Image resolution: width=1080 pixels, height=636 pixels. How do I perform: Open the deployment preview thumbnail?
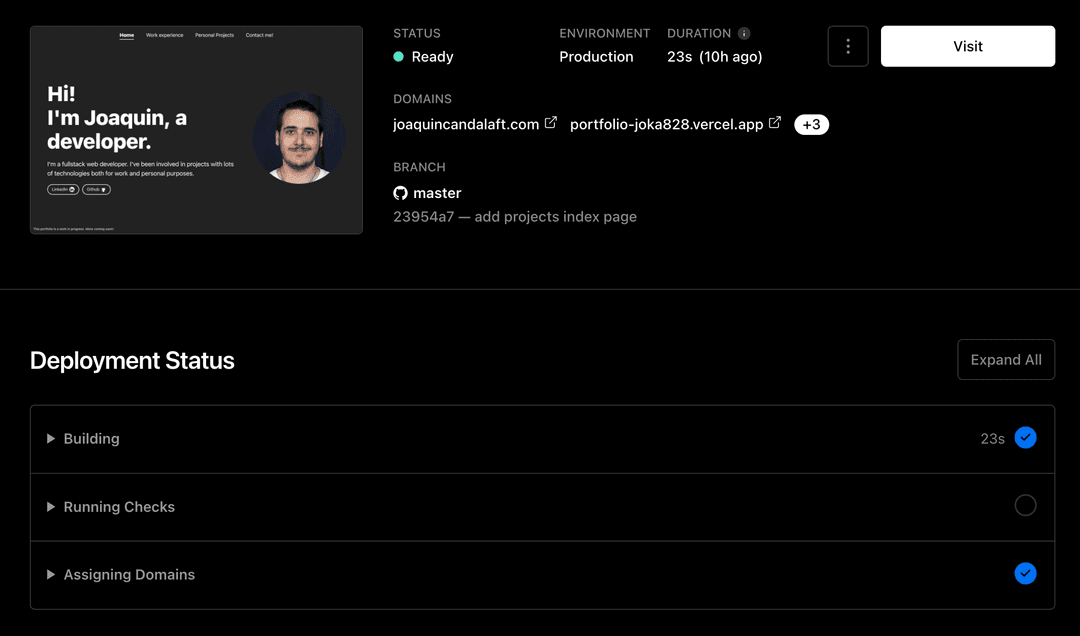pos(196,130)
